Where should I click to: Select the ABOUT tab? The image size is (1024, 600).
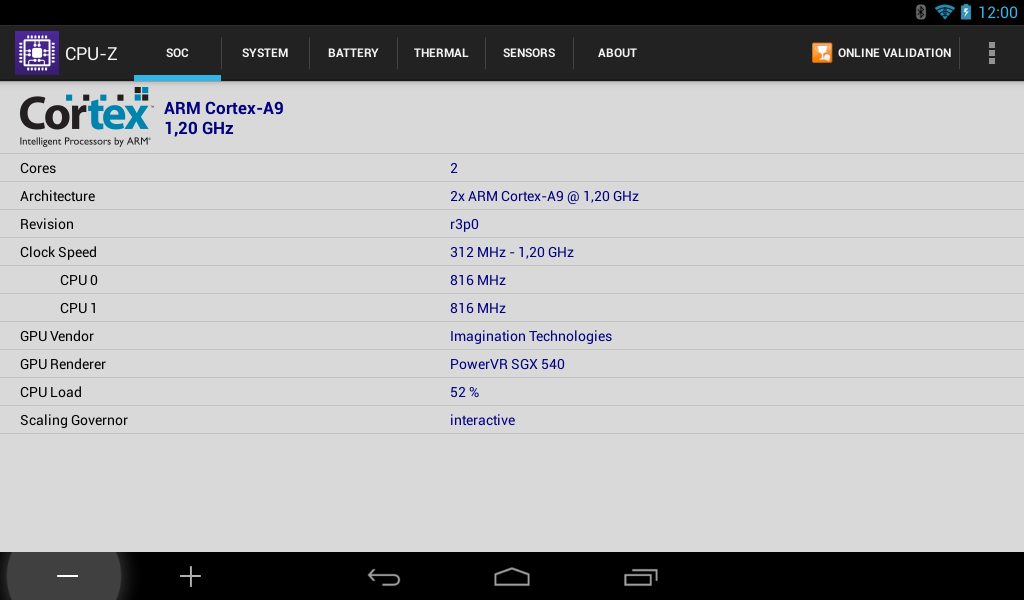pyautogui.click(x=617, y=53)
